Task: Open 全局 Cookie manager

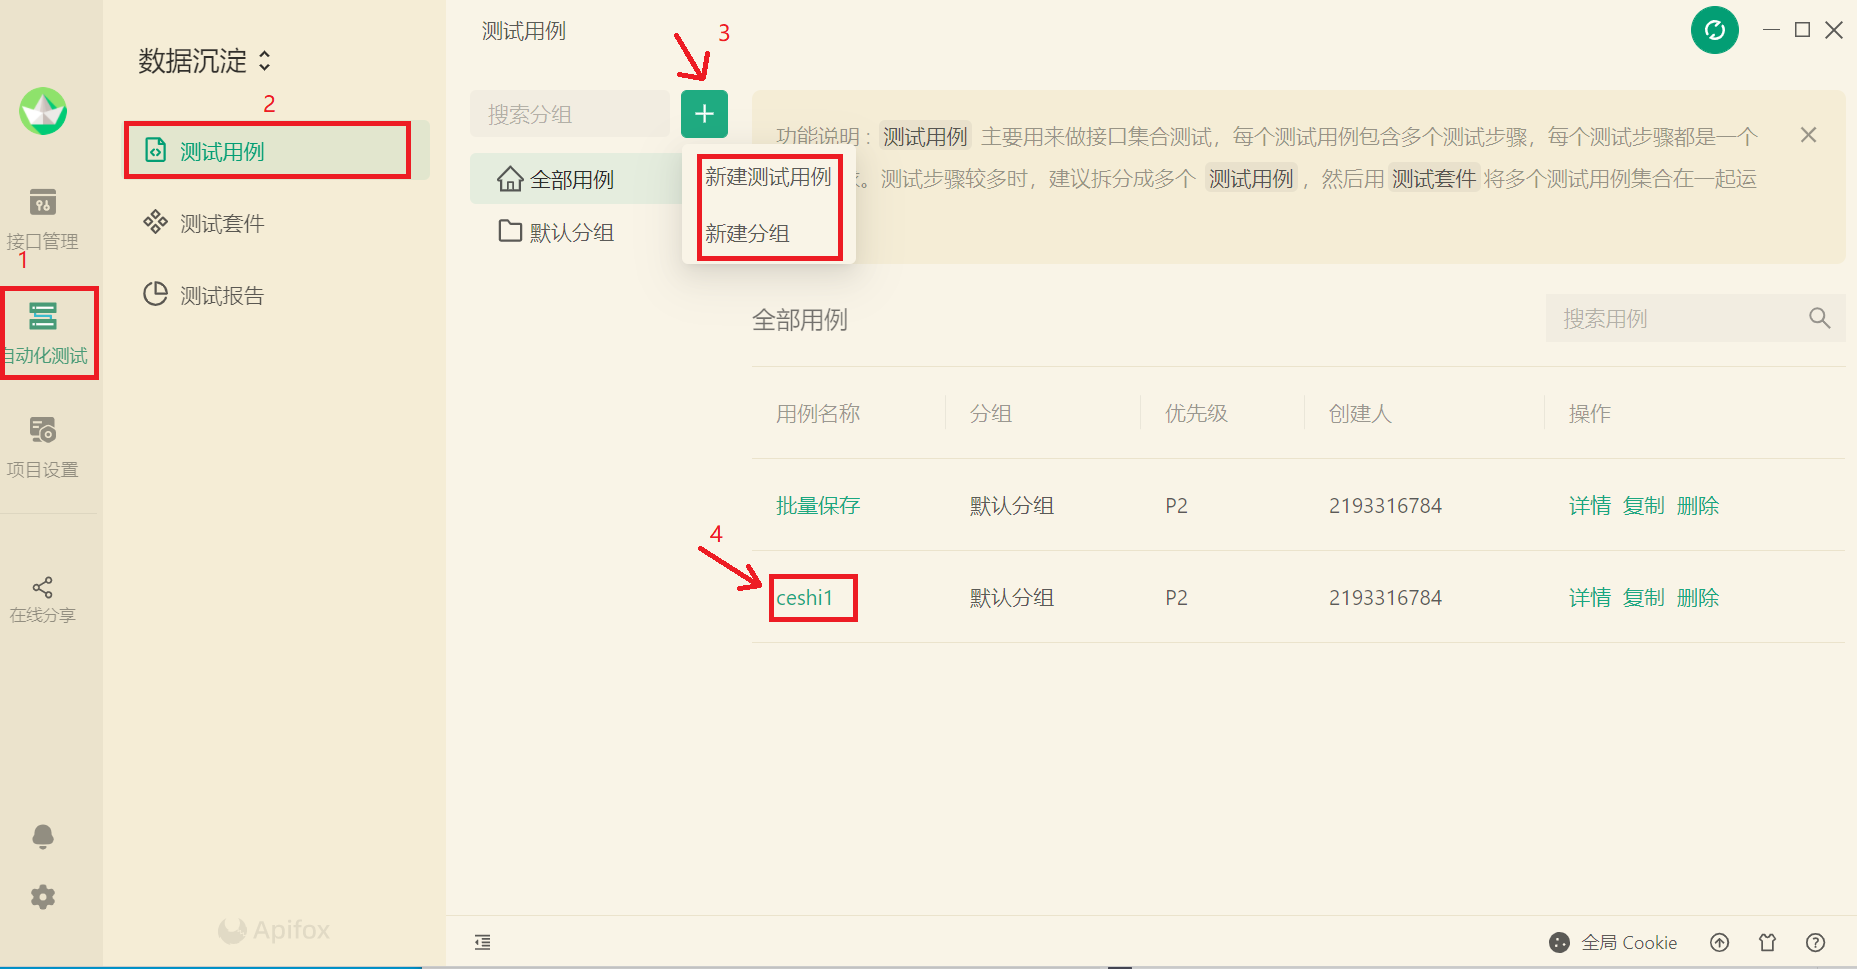Action: 1613,942
